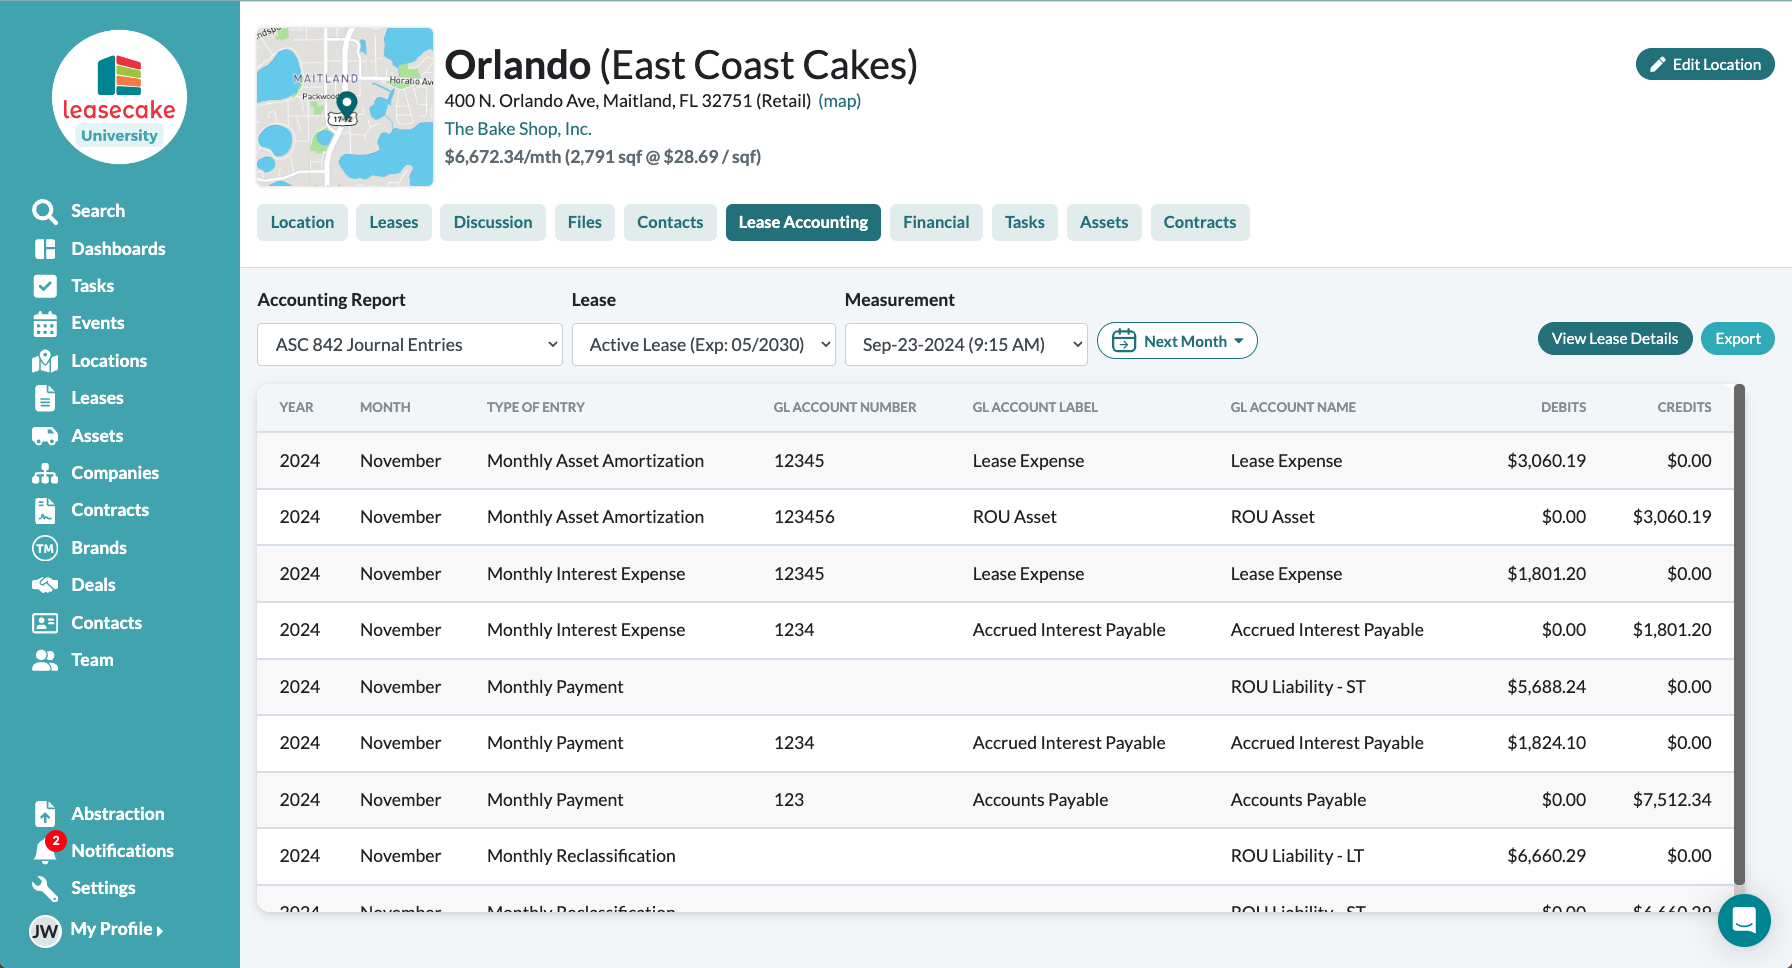The width and height of the screenshot is (1792, 968).
Task: Click the location map thumbnail
Action: coord(345,107)
